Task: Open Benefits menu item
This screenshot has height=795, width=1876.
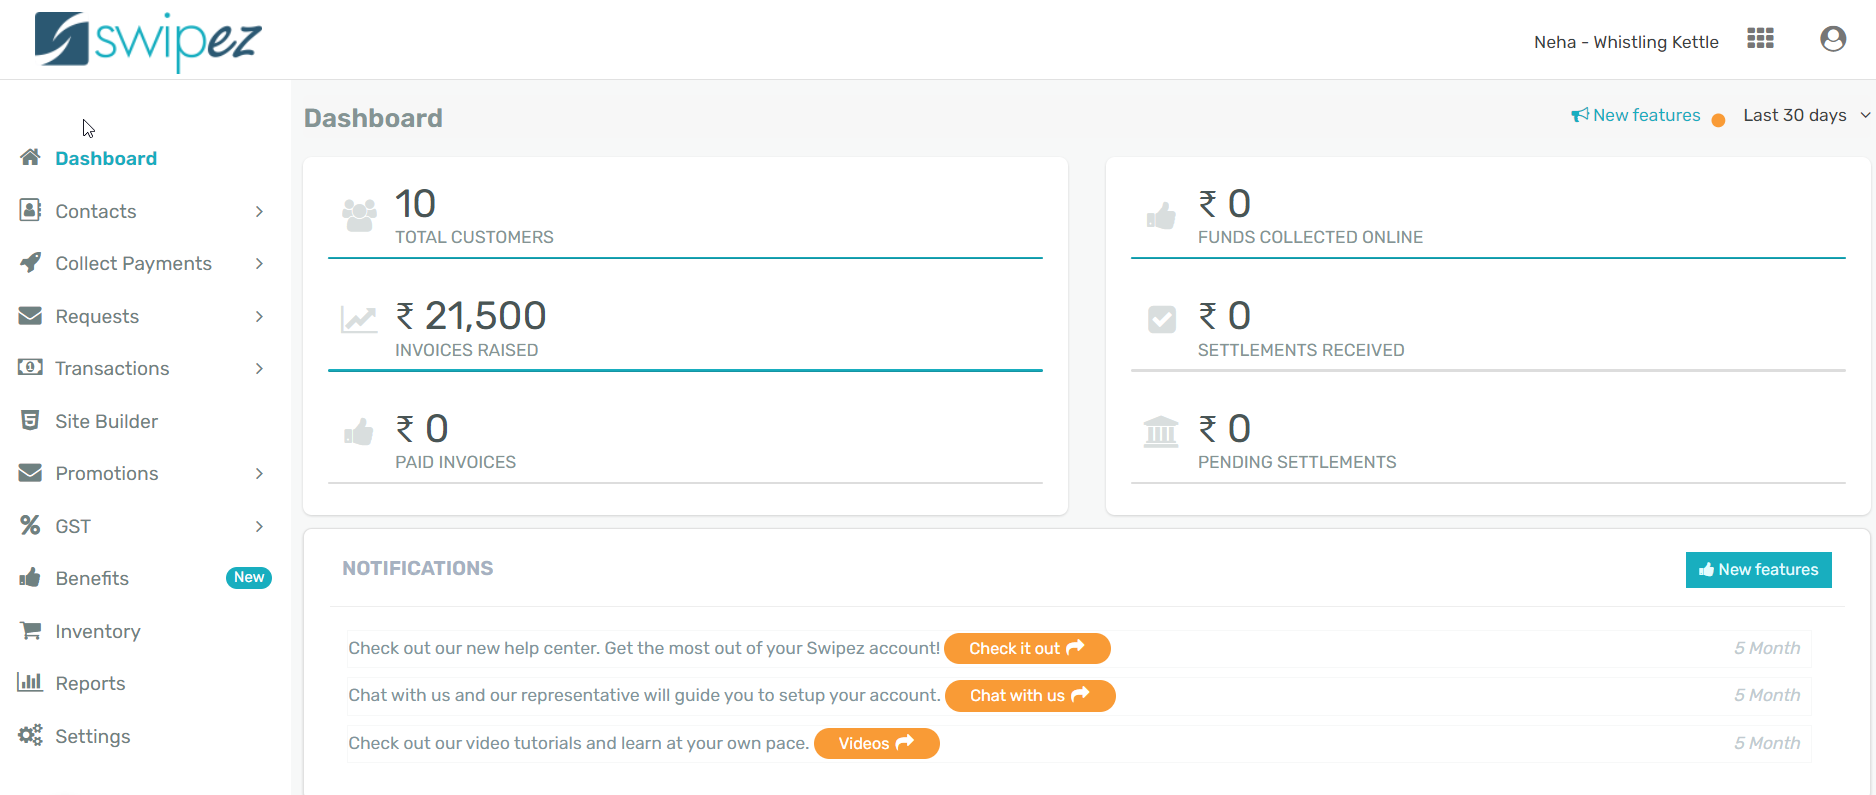Action: click(x=92, y=578)
